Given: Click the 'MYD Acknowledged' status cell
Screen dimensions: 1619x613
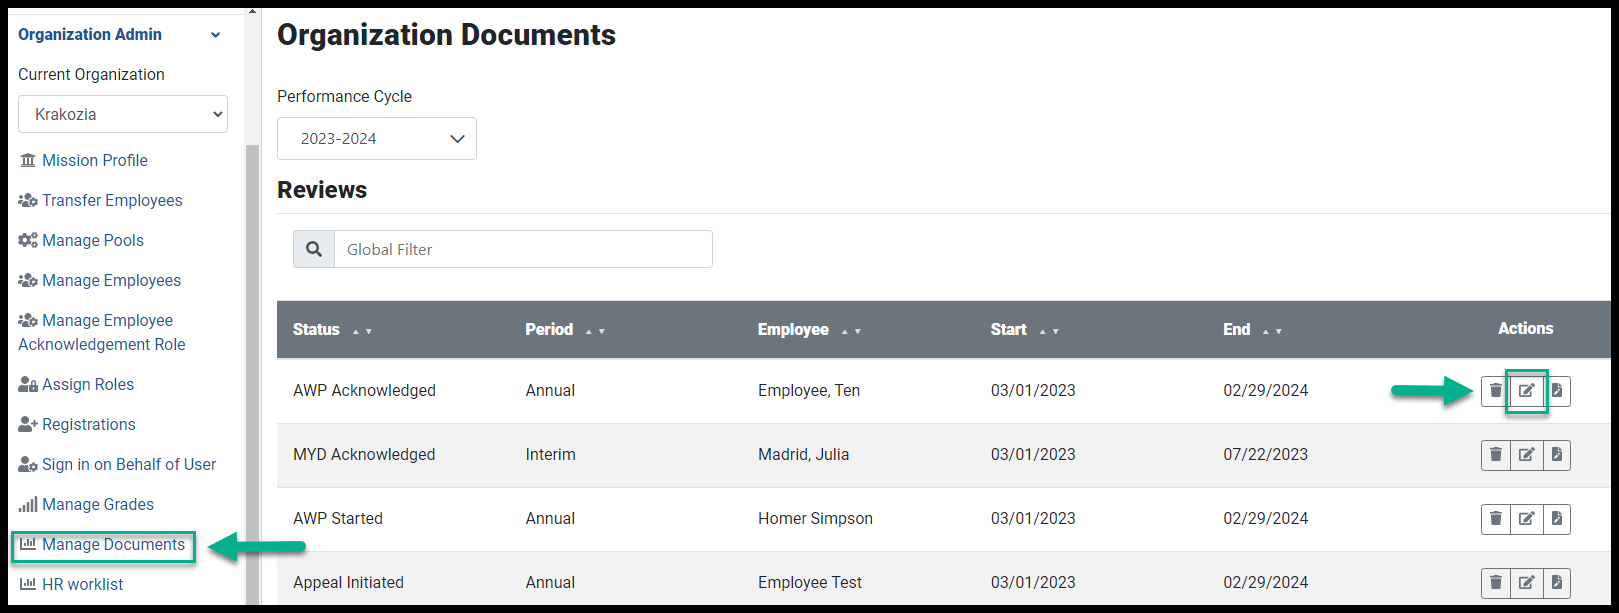Looking at the screenshot, I should tap(364, 455).
